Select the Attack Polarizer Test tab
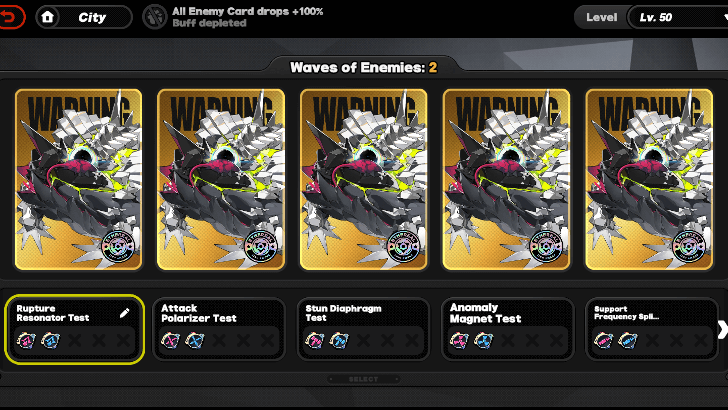728x410 pixels. click(x=219, y=329)
